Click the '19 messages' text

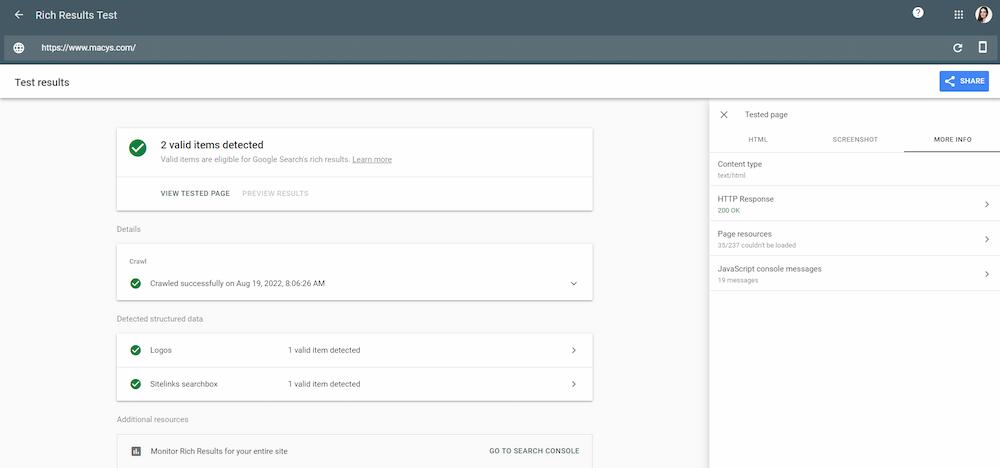738,280
